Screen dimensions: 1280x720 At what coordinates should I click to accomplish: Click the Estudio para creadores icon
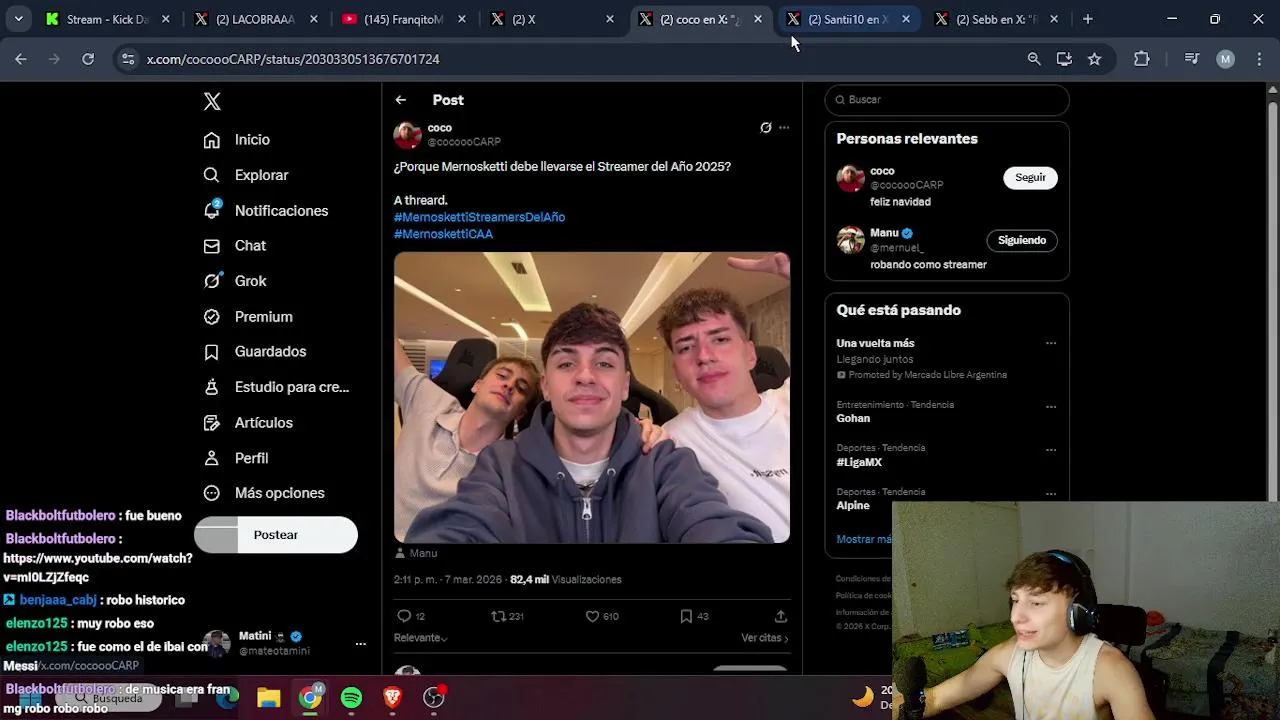pos(211,387)
